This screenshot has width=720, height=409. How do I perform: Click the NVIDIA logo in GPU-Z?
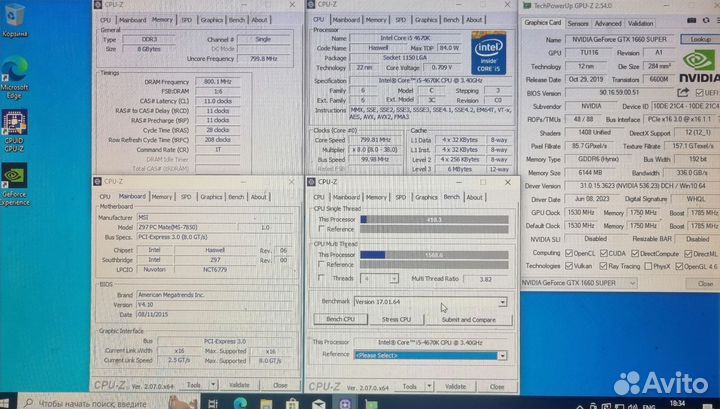pos(700,67)
